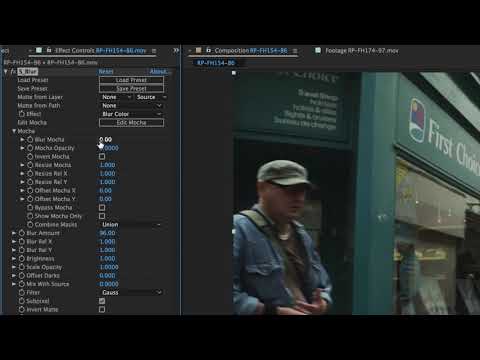Select RP-FH154-B6 comp breadcrumb tab
The image size is (480, 360).
point(216,63)
